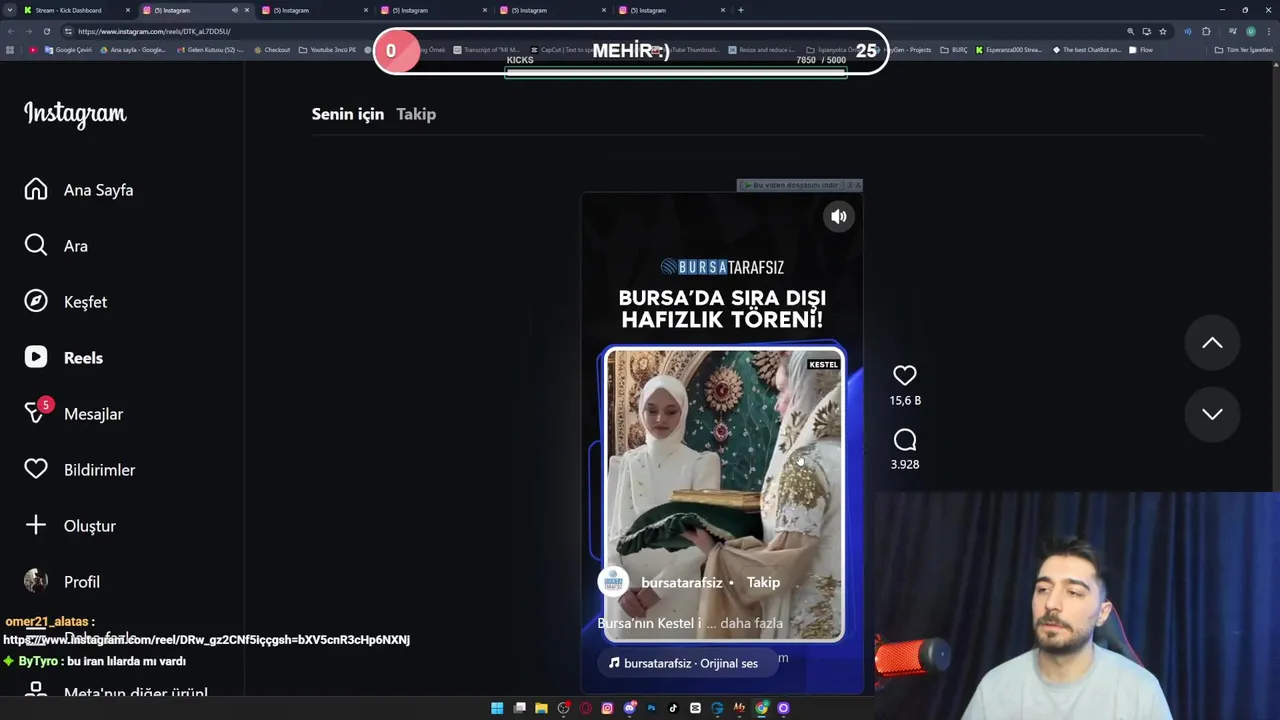The image size is (1280, 720).
Task: Go to next reel down arrow
Action: tap(1212, 414)
